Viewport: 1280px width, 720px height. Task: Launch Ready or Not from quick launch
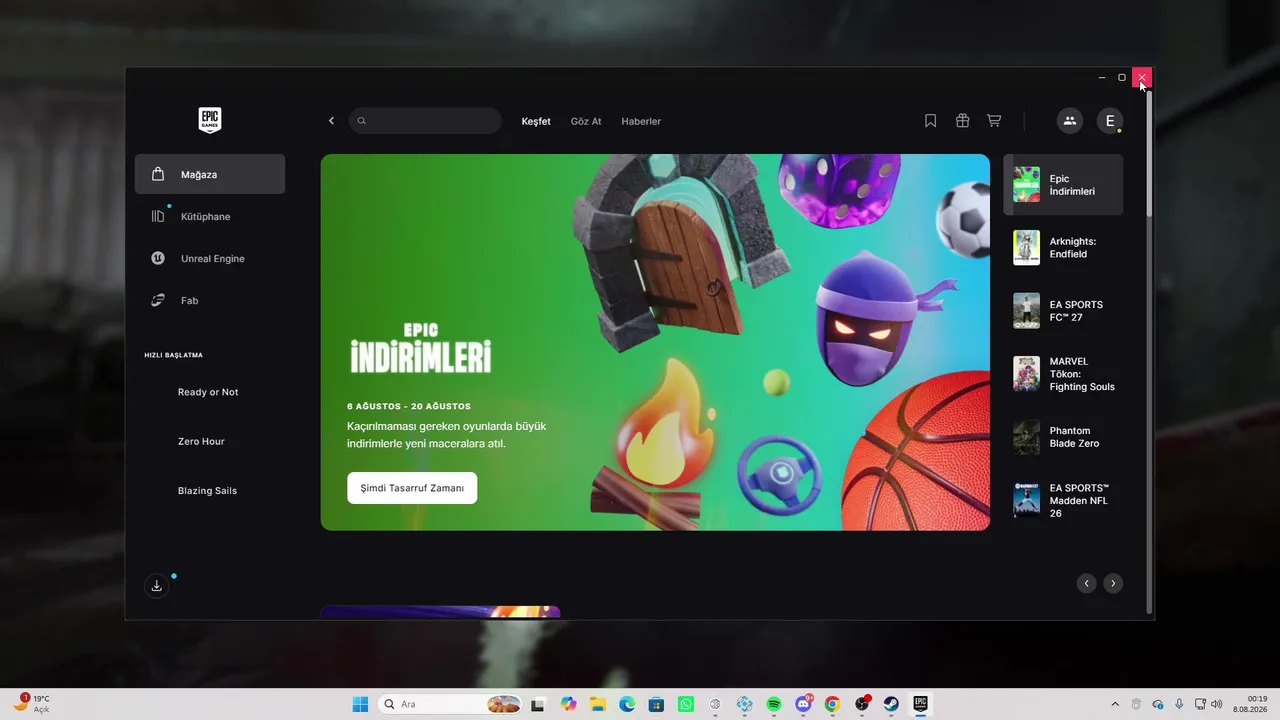point(210,392)
